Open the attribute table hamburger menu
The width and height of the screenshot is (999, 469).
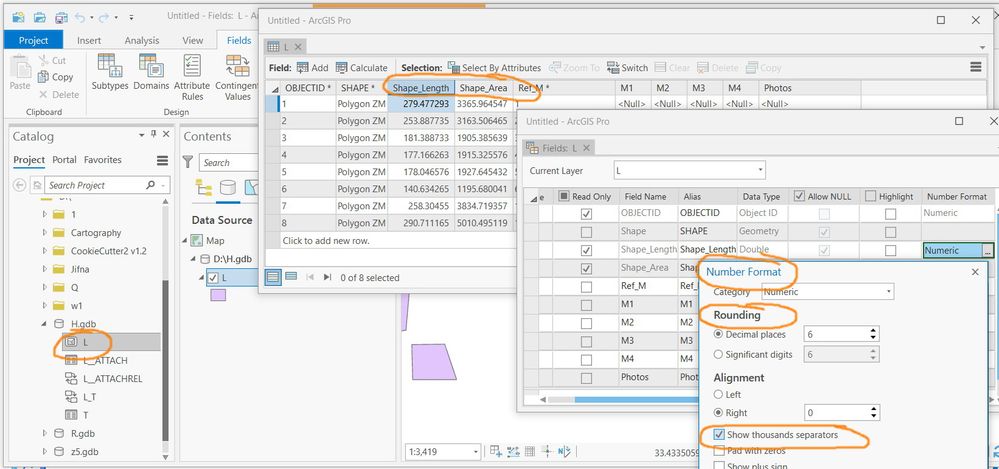(975, 67)
